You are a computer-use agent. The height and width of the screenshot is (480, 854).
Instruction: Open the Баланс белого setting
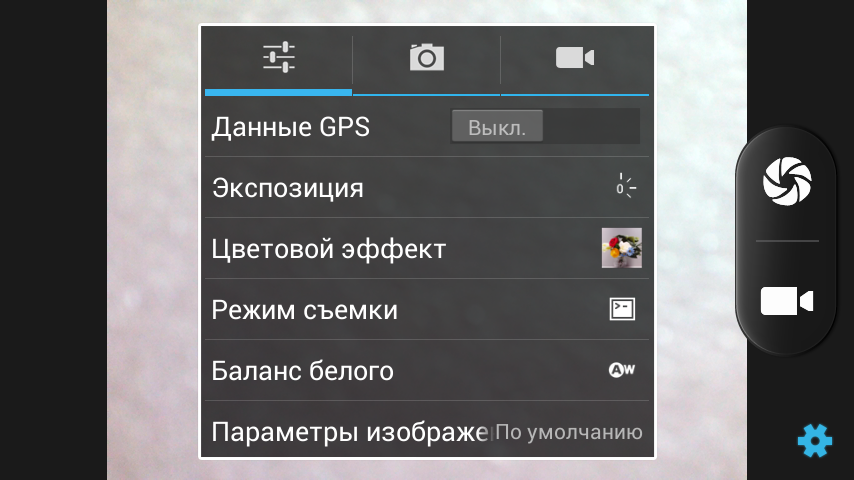click(x=427, y=370)
